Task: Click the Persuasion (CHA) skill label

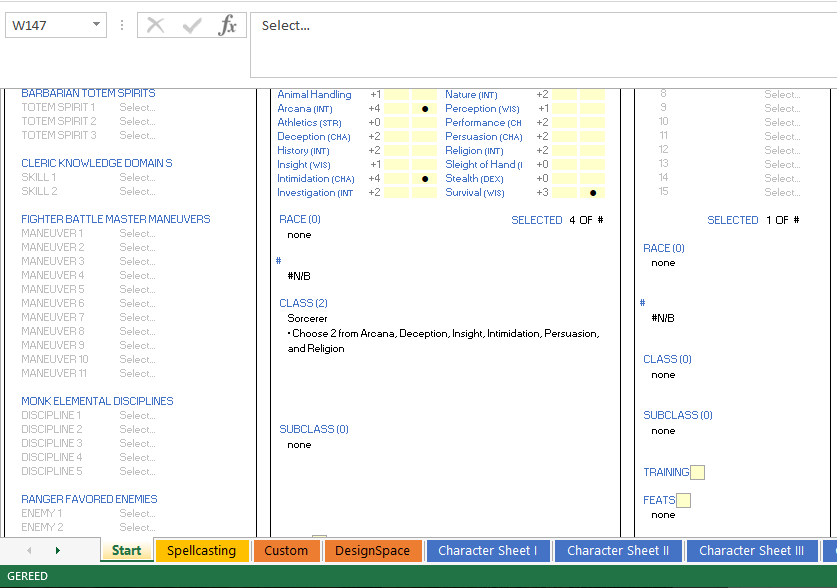Action: coord(484,137)
